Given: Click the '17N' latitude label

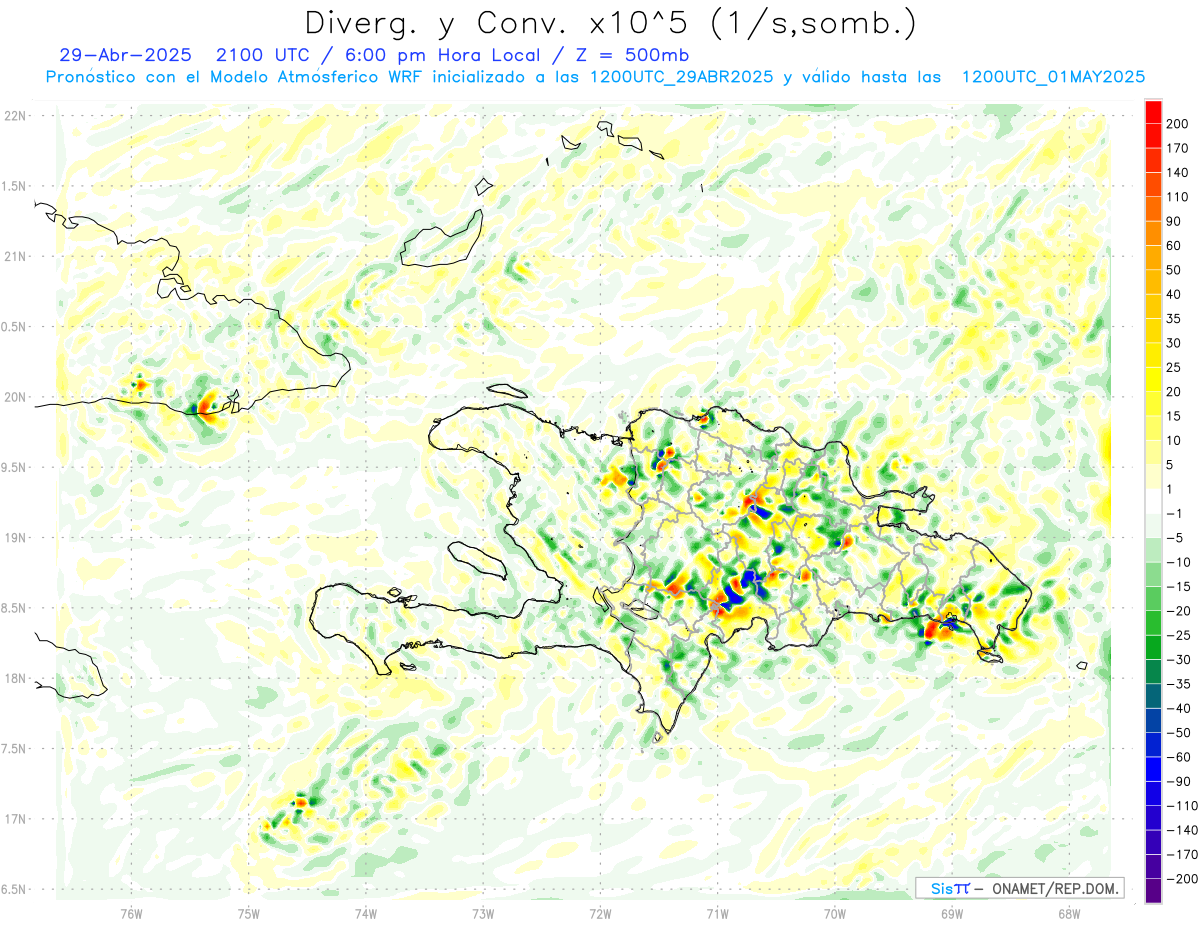Looking at the screenshot, I should [15, 819].
